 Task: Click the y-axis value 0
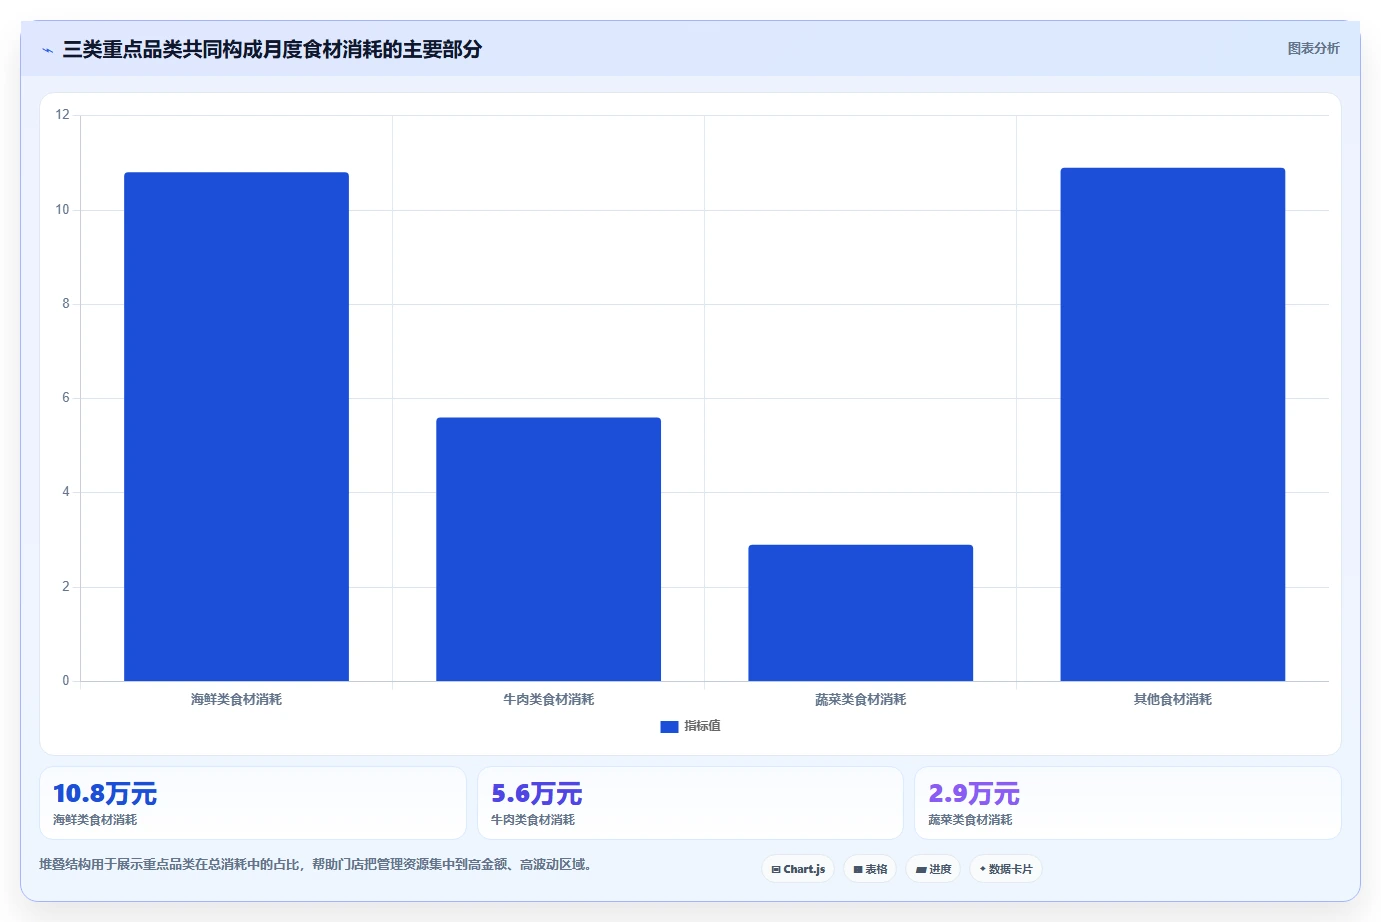tap(66, 681)
